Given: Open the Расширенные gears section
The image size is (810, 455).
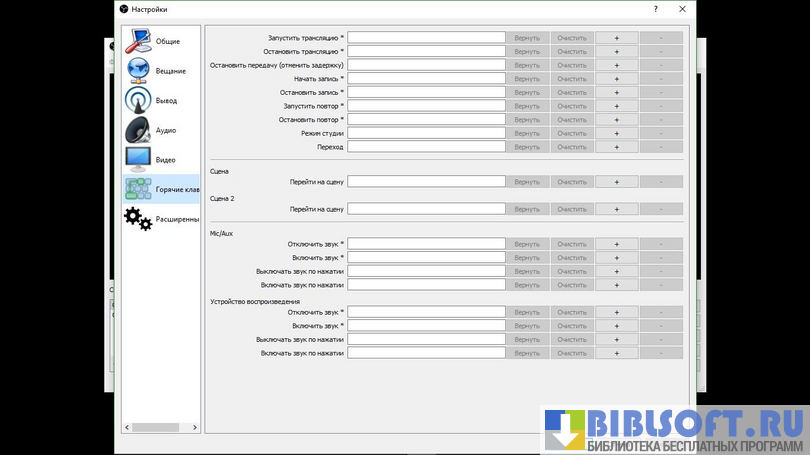Looking at the screenshot, I should 161,219.
